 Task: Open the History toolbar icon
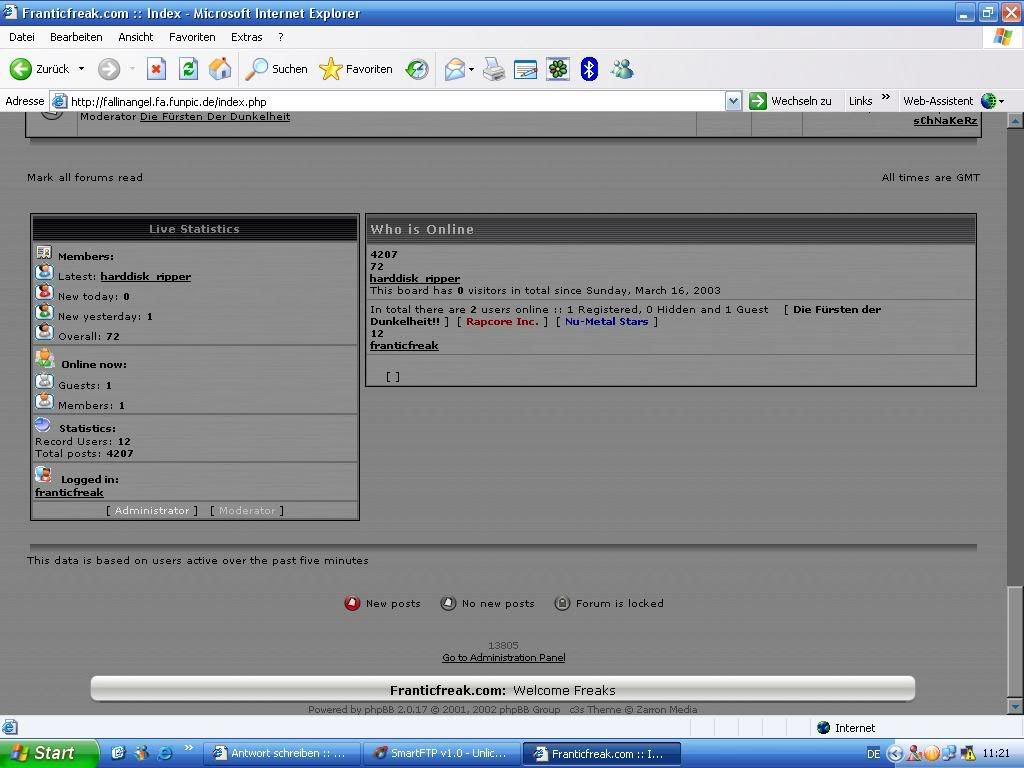pyautogui.click(x=417, y=69)
